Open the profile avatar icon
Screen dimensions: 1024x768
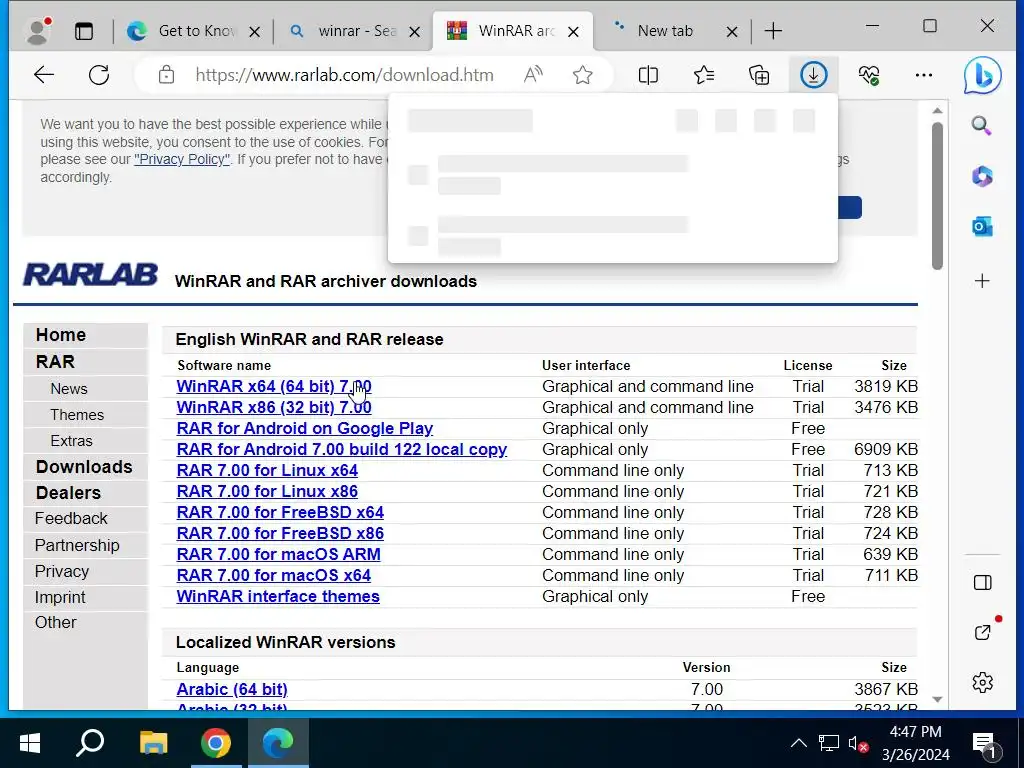[x=38, y=31]
